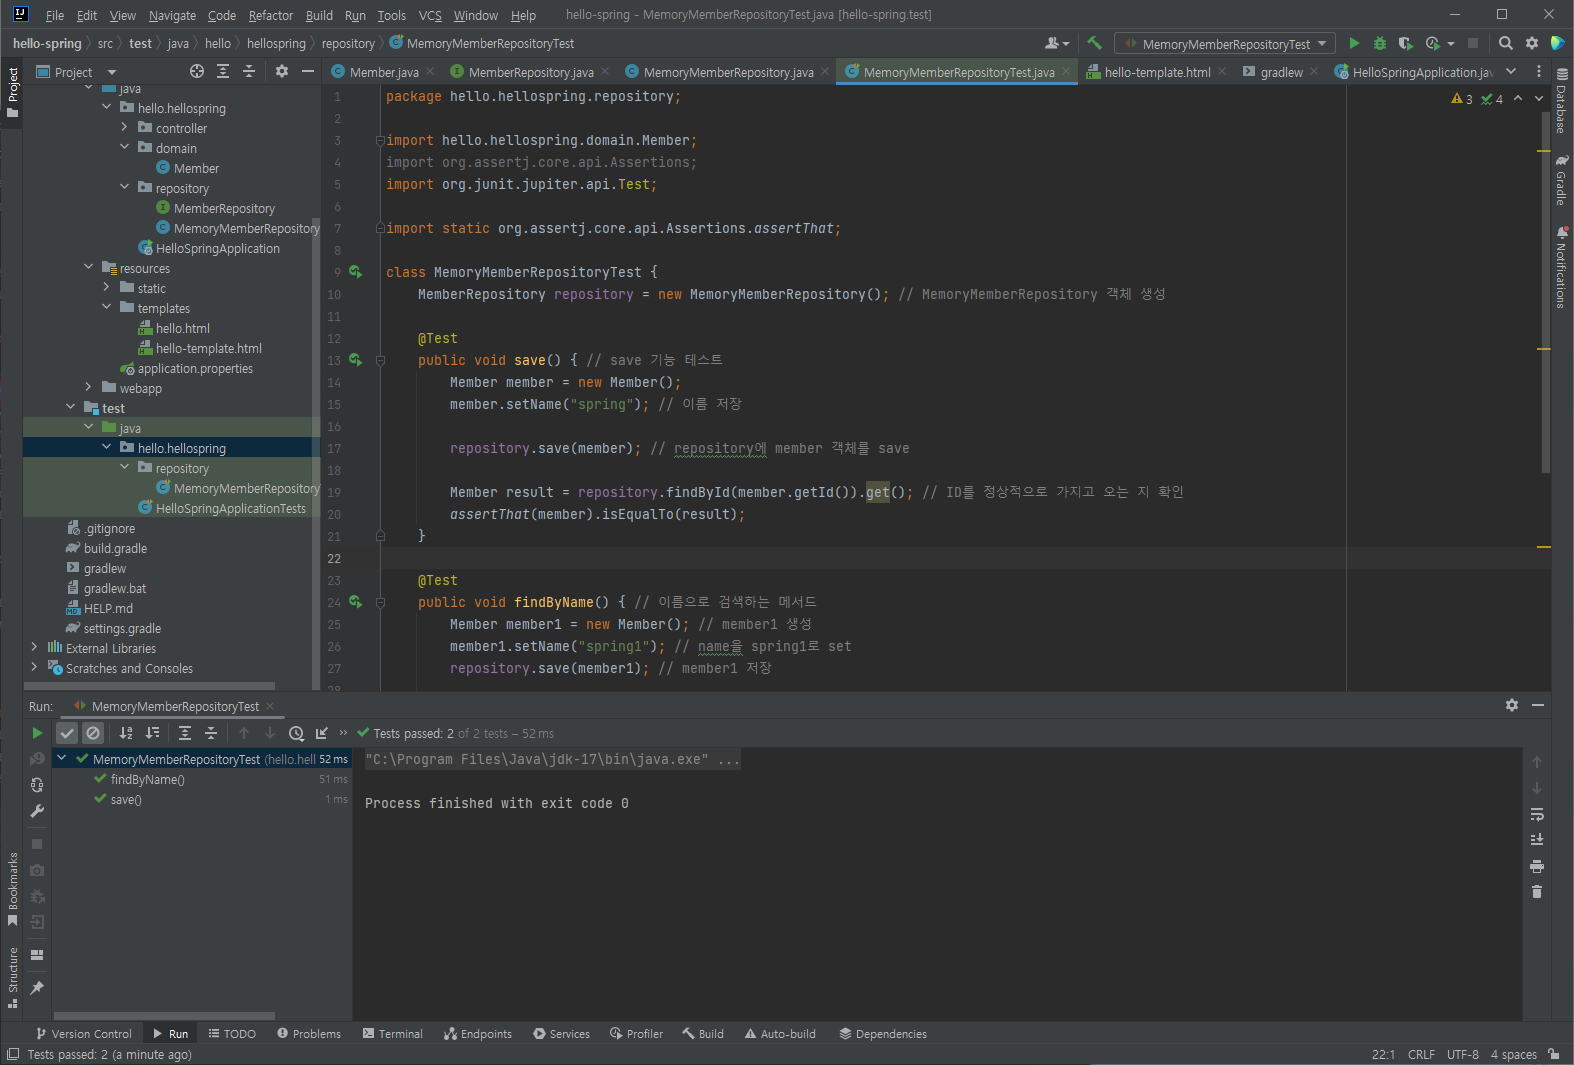Rerun tests in the Run panel

(37, 733)
